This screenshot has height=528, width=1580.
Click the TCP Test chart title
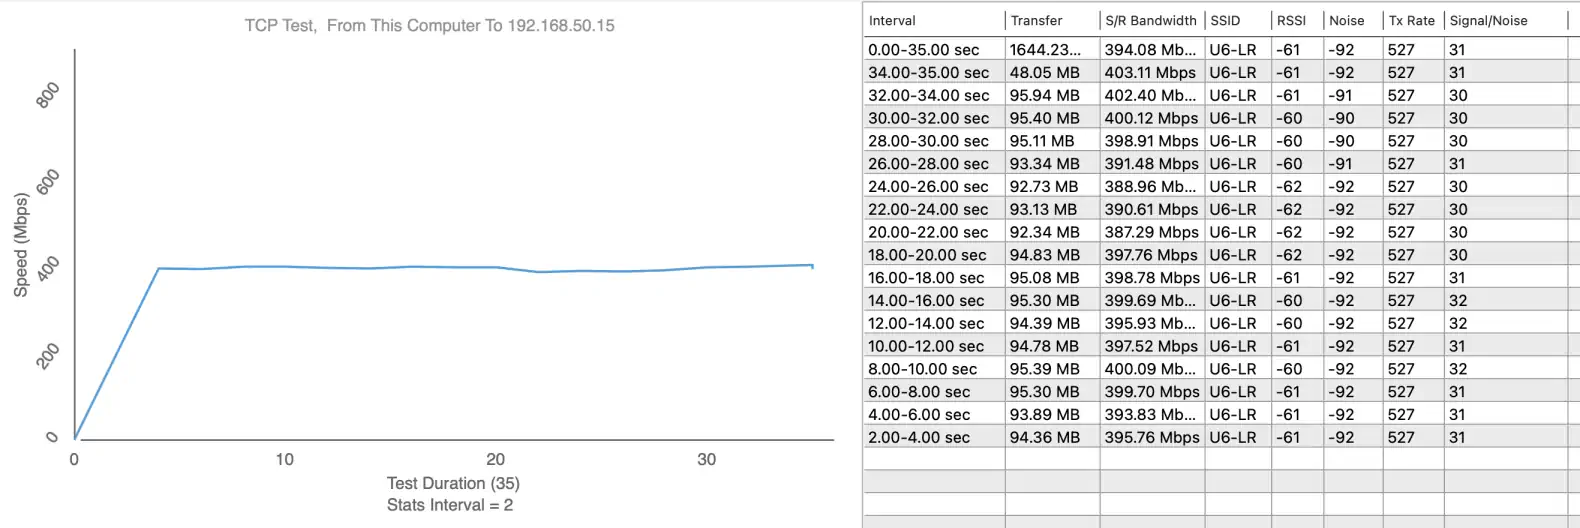coord(429,25)
